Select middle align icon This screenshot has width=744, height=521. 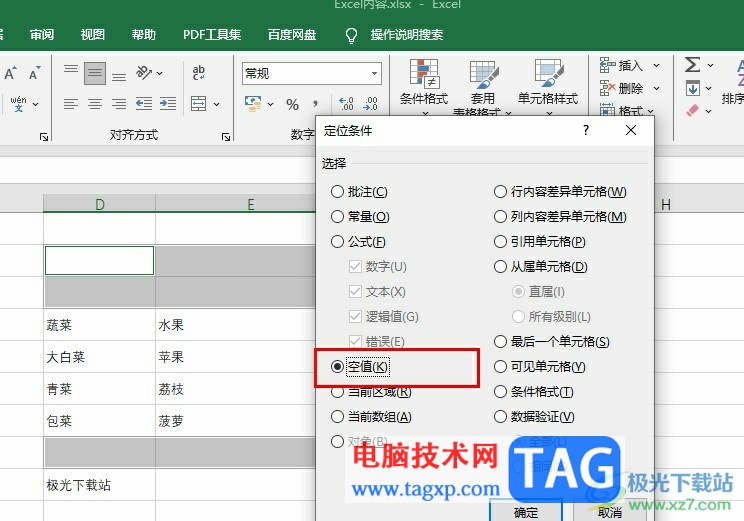coord(95,73)
